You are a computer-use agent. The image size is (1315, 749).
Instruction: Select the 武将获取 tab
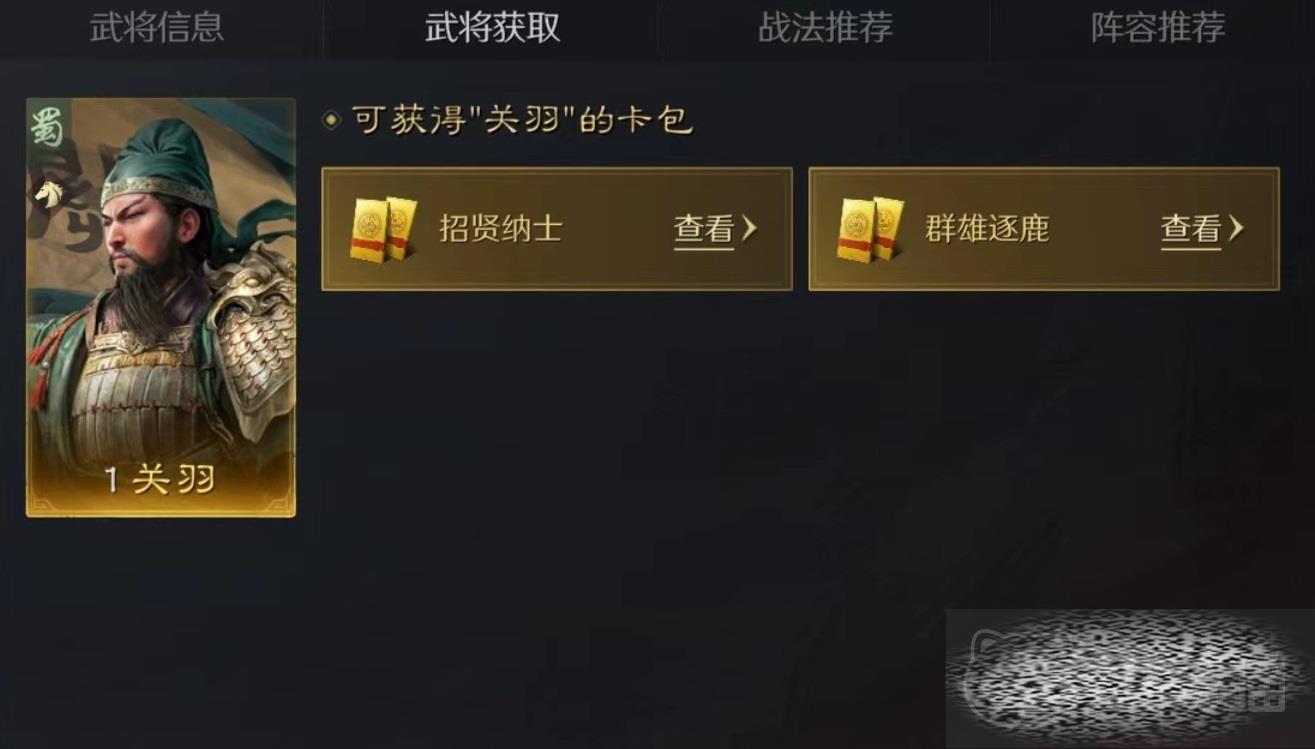[x=492, y=27]
